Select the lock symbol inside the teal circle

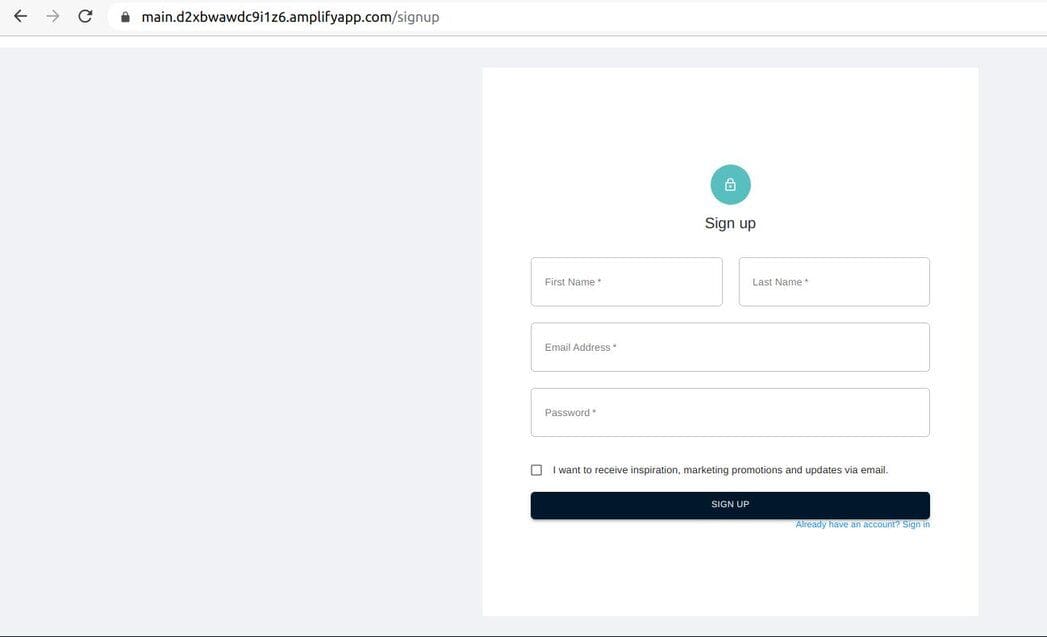pyautogui.click(x=729, y=184)
